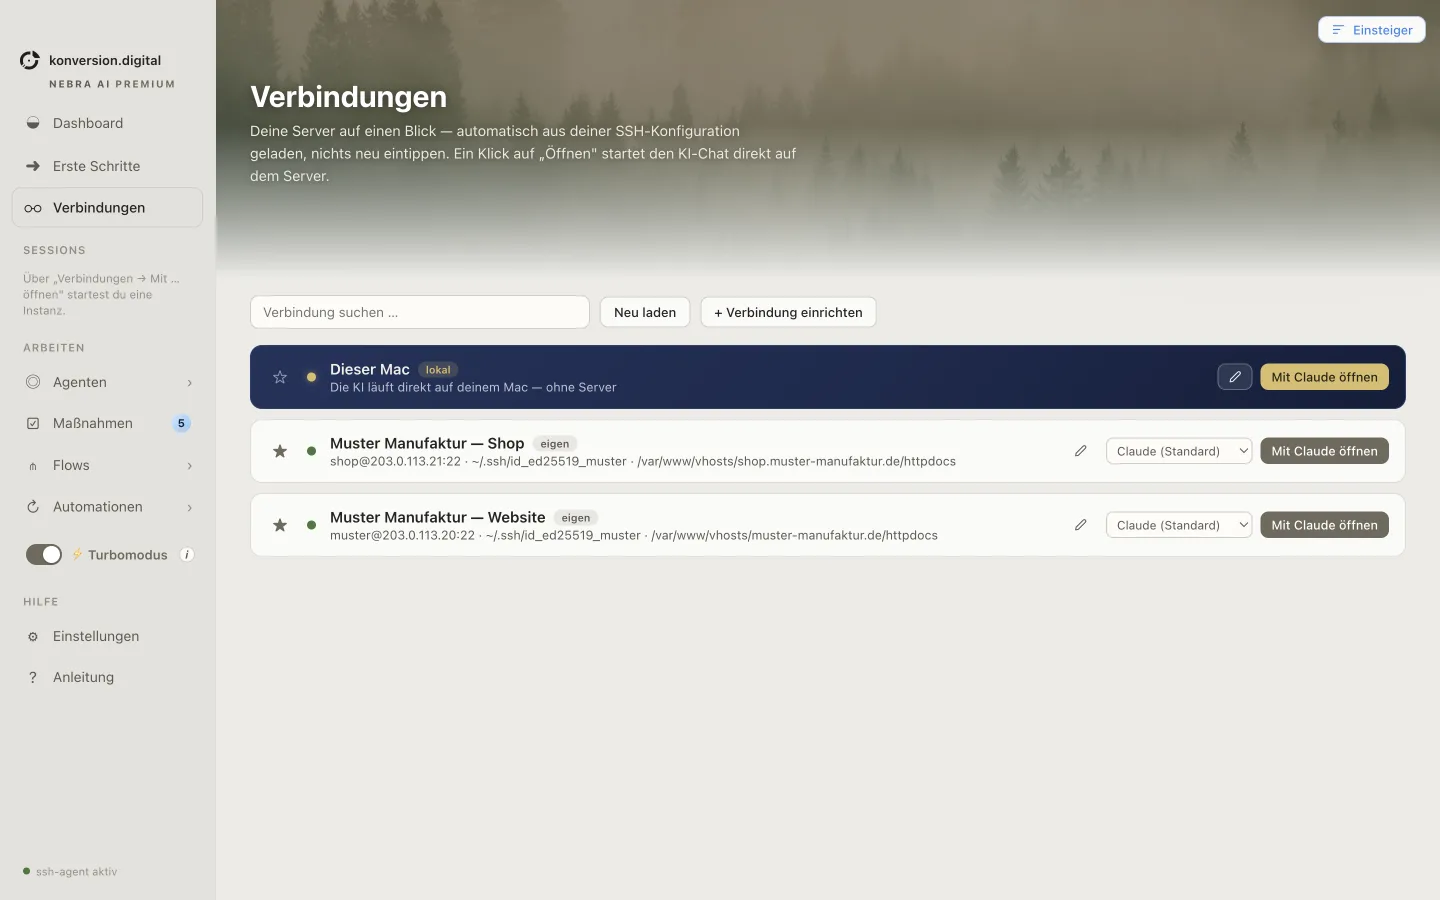This screenshot has width=1440, height=900.
Task: Click the konversion.digital logo icon
Action: [x=30, y=60]
